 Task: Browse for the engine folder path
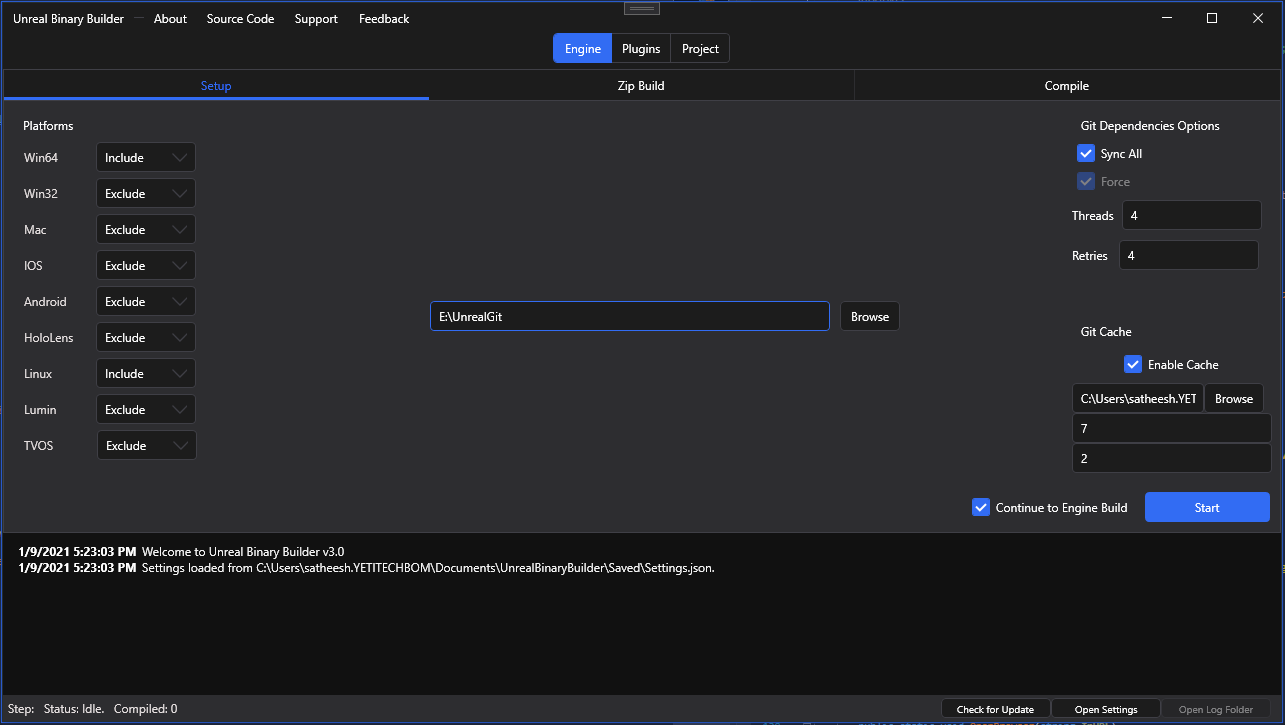[870, 316]
